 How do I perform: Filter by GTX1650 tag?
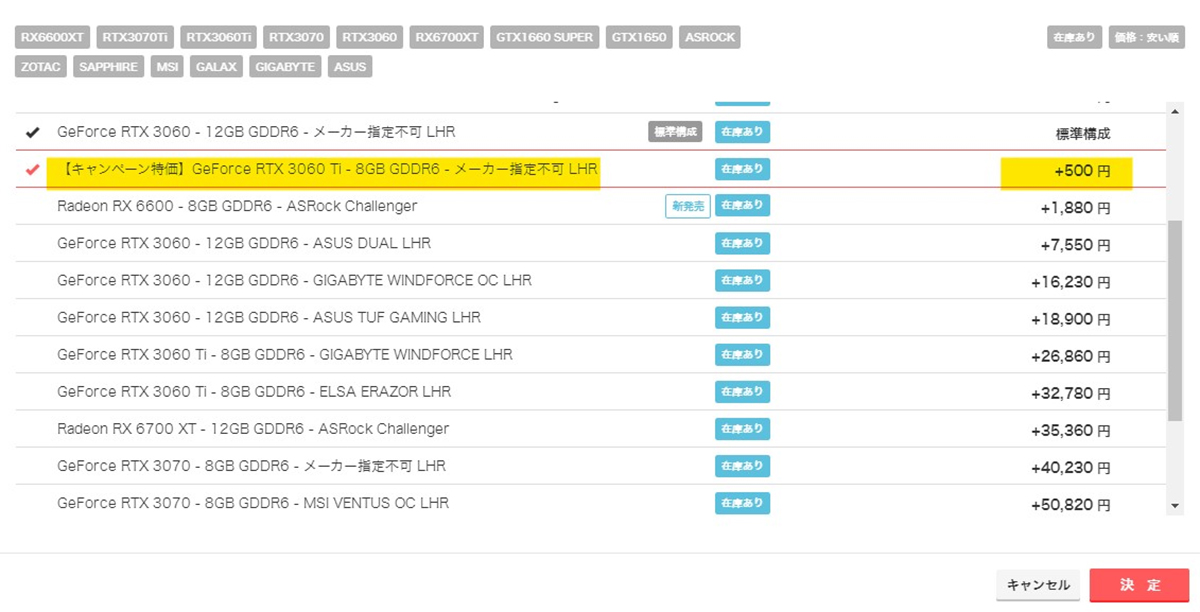639,37
